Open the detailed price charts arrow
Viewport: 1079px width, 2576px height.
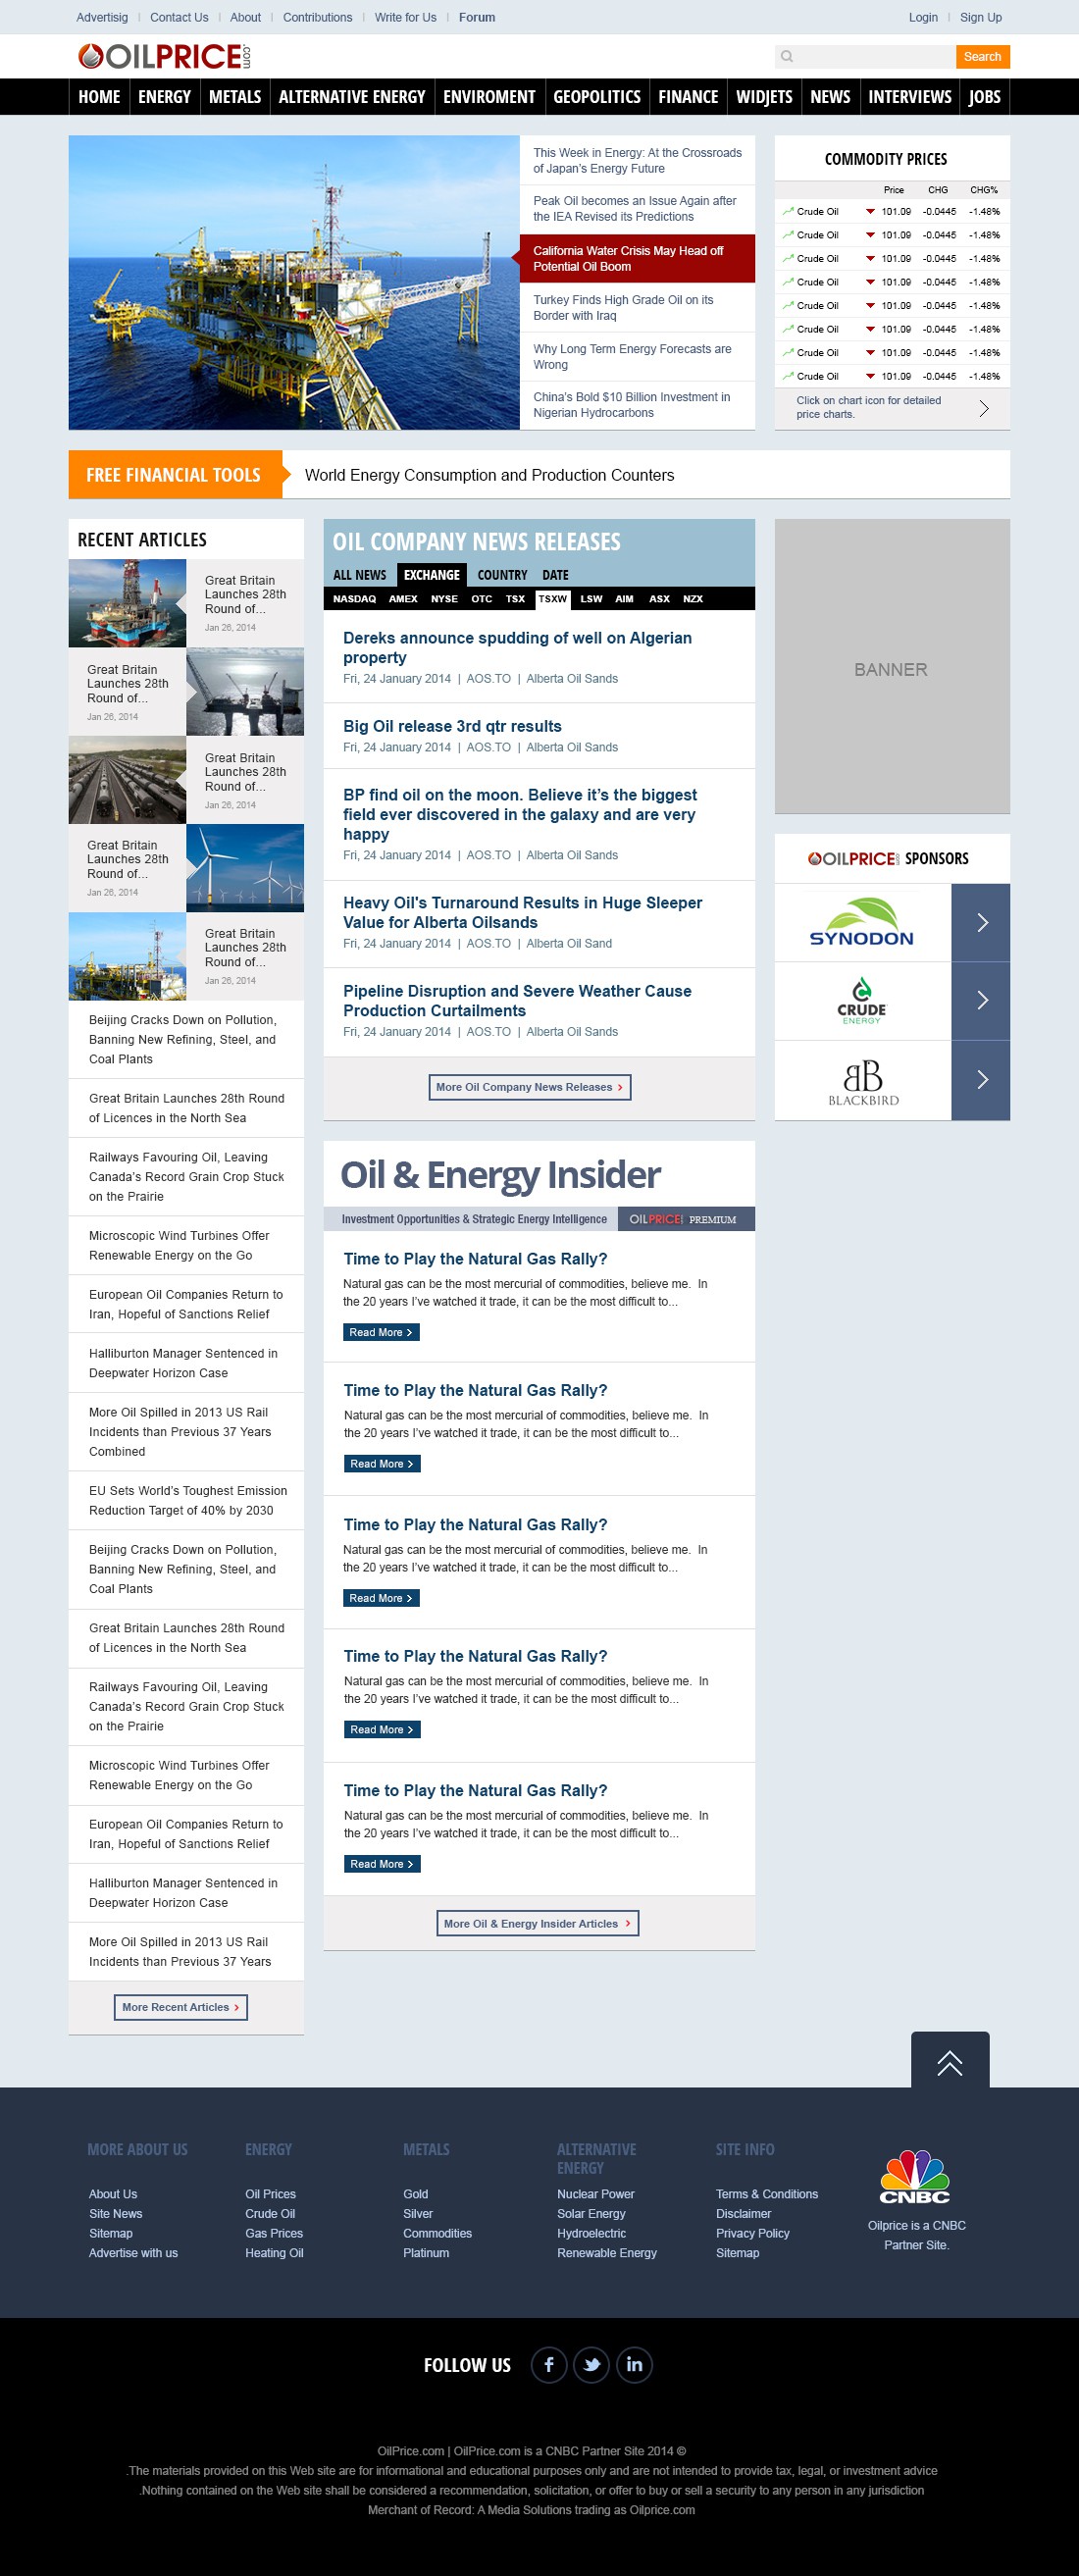click(984, 408)
